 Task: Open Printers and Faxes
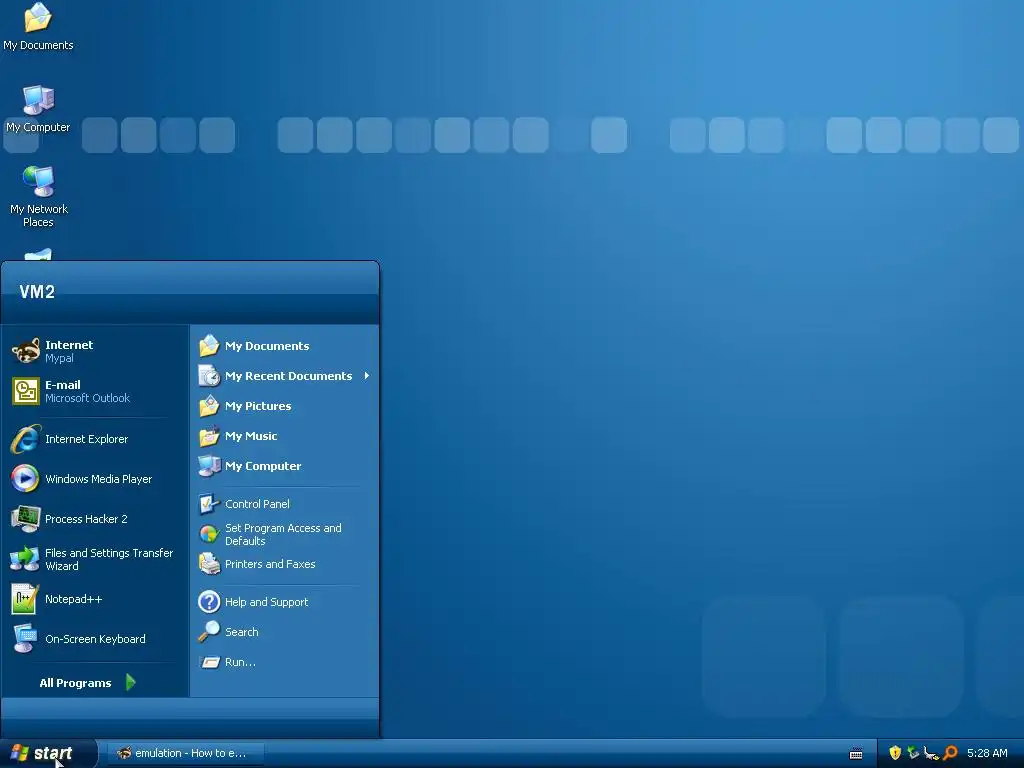coord(285,564)
